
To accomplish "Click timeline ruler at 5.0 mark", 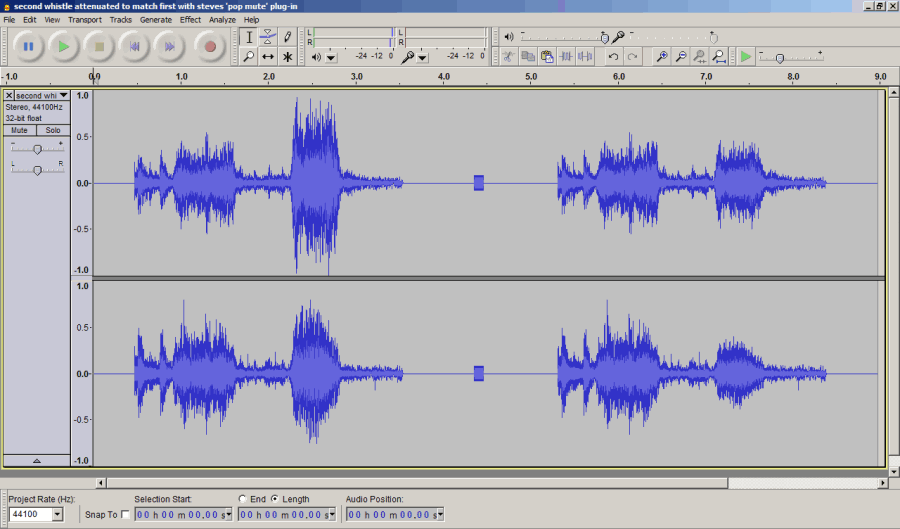I will (531, 77).
